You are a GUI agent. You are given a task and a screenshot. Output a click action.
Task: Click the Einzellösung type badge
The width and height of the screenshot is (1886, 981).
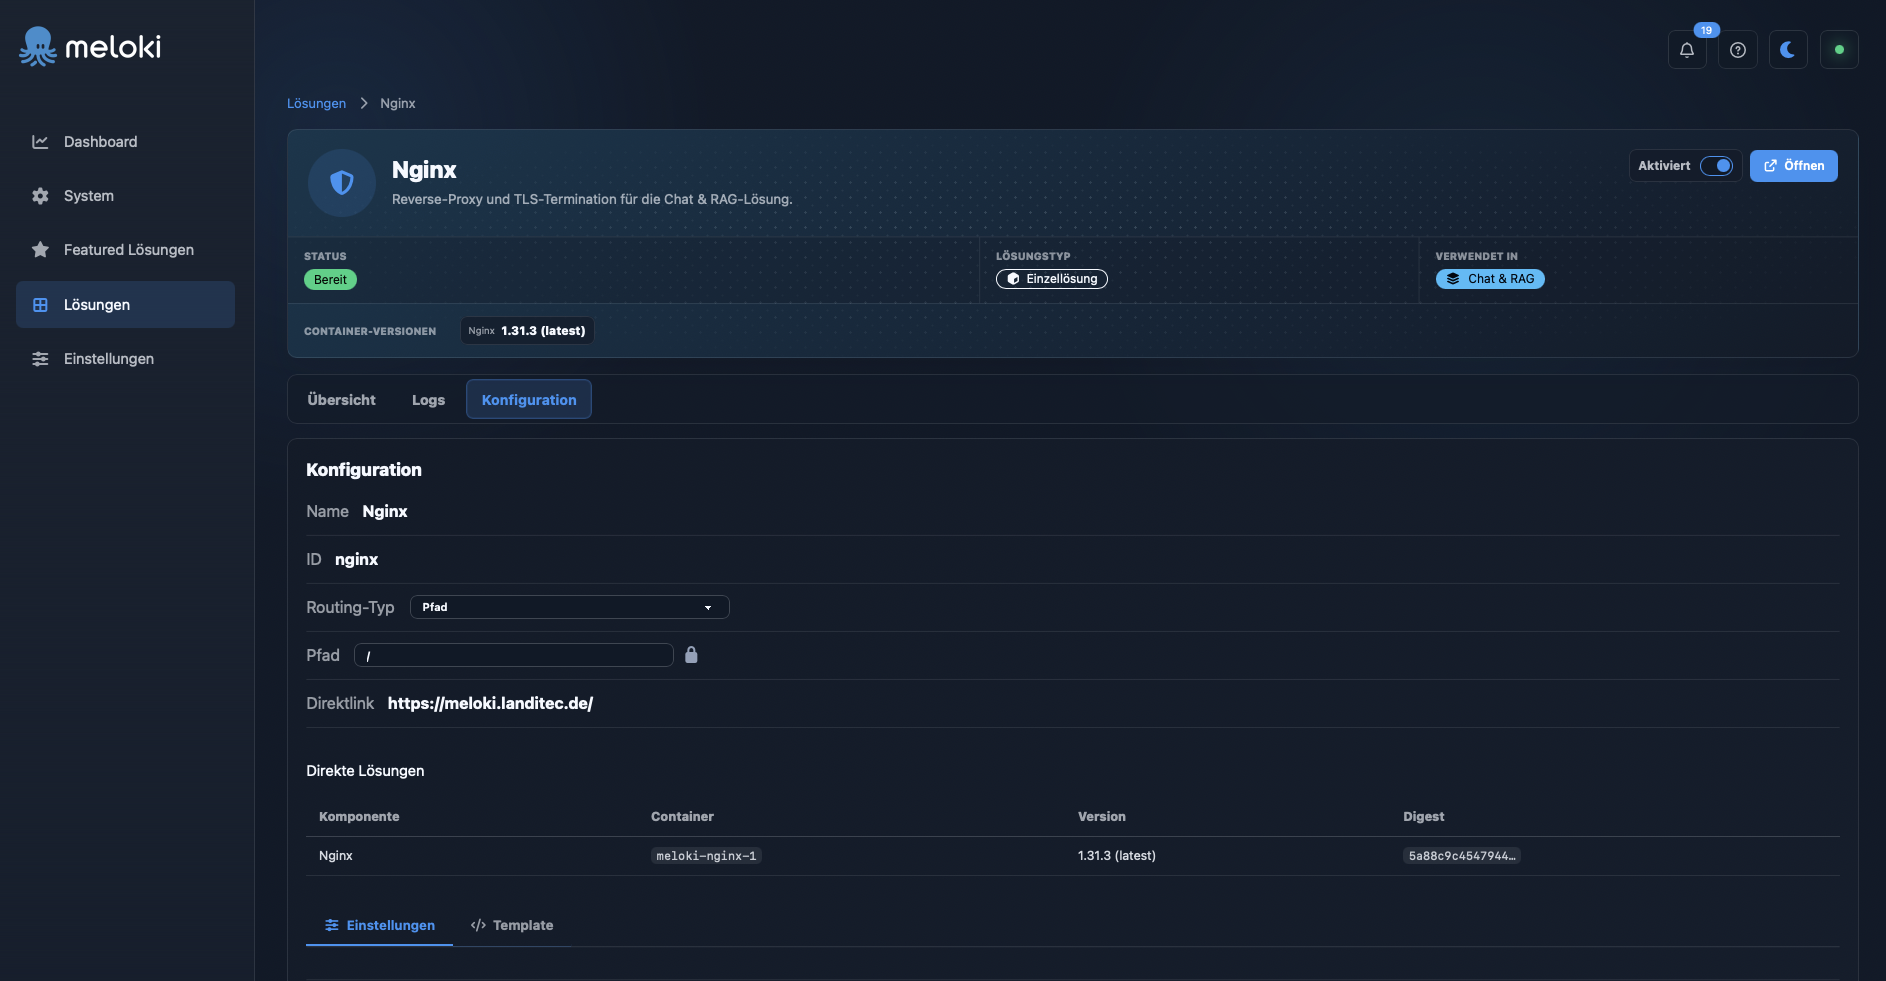tap(1052, 279)
